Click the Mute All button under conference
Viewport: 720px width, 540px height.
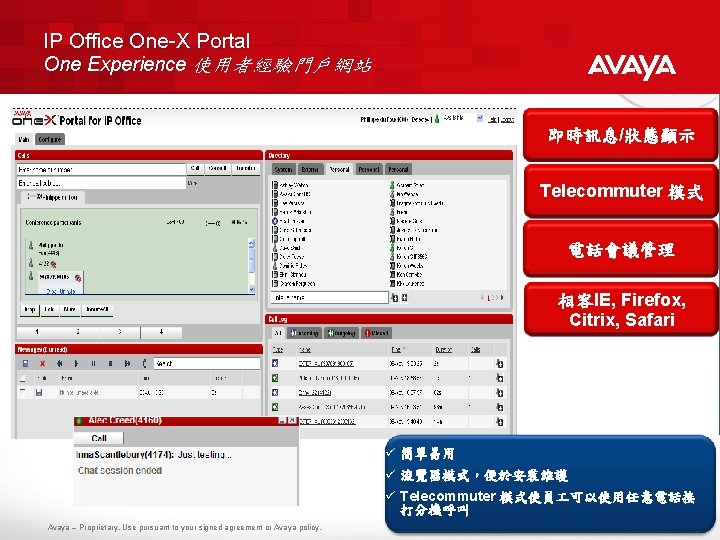[x=97, y=309]
